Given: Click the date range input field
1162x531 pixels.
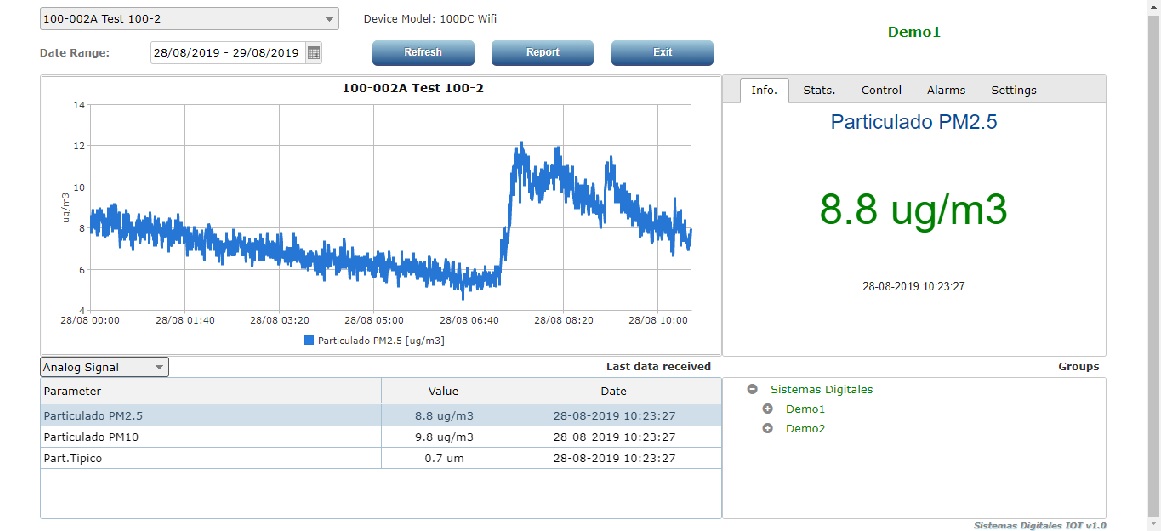Looking at the screenshot, I should pyautogui.click(x=226, y=53).
